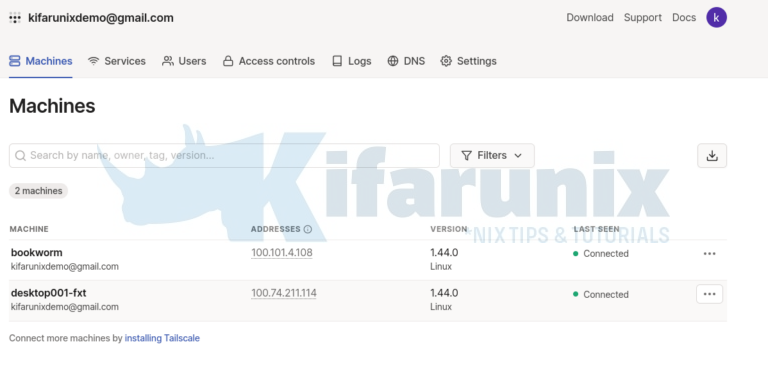Open the Settings tab
The width and height of the screenshot is (768, 367).
468,61
